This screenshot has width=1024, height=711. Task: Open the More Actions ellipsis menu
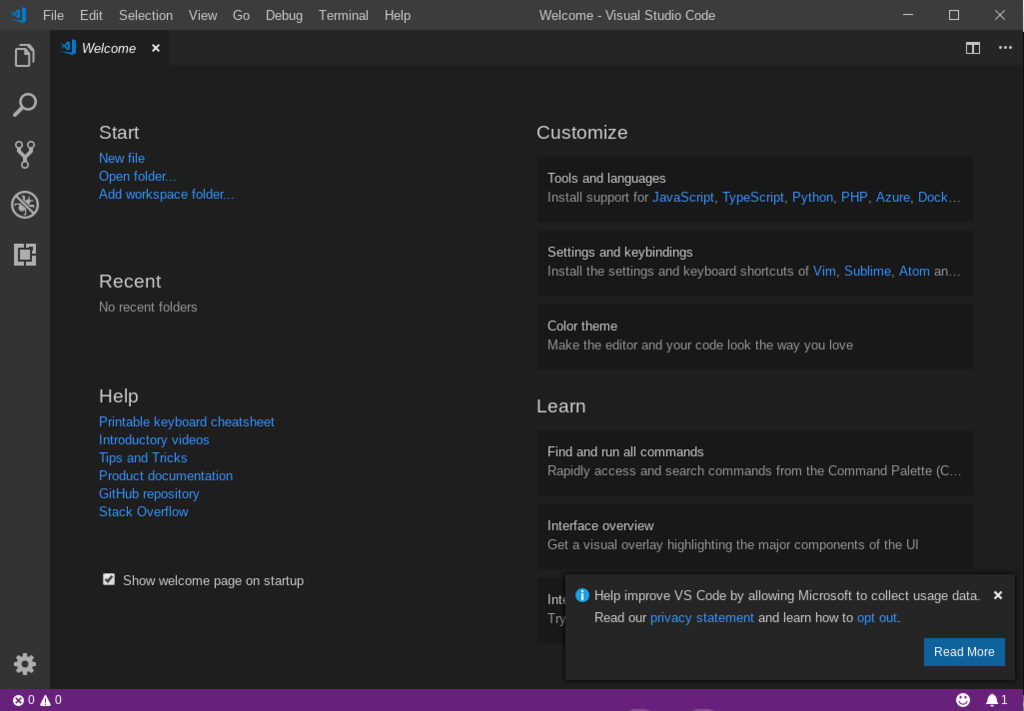click(1005, 48)
